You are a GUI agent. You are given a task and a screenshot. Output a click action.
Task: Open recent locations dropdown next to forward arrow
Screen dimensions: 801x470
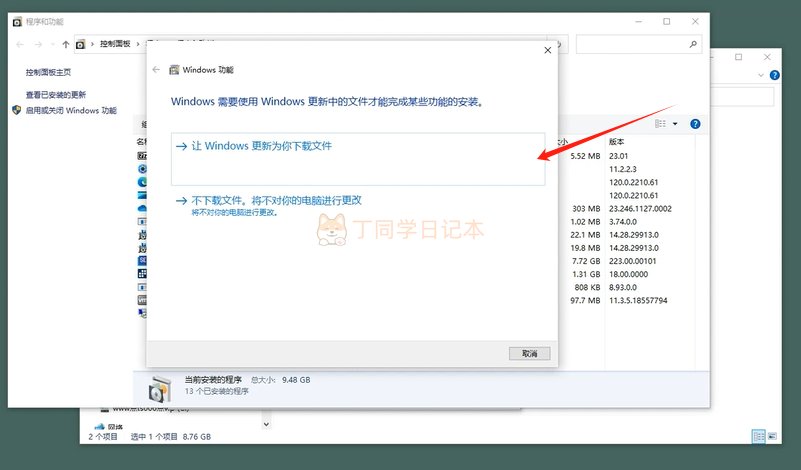pyautogui.click(x=53, y=44)
